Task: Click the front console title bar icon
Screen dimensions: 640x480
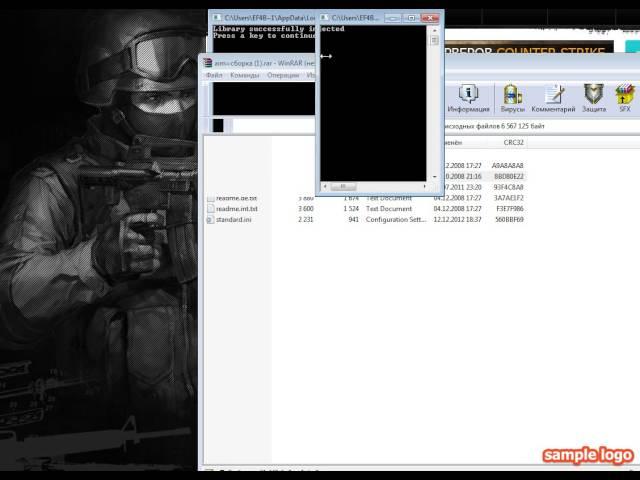Action: coord(324,18)
